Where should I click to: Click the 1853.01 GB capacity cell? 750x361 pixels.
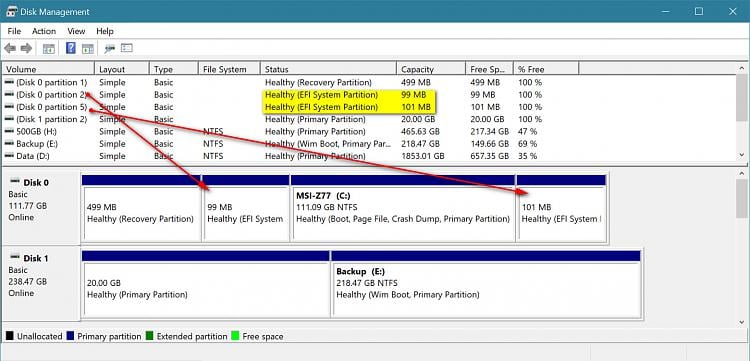pos(423,156)
